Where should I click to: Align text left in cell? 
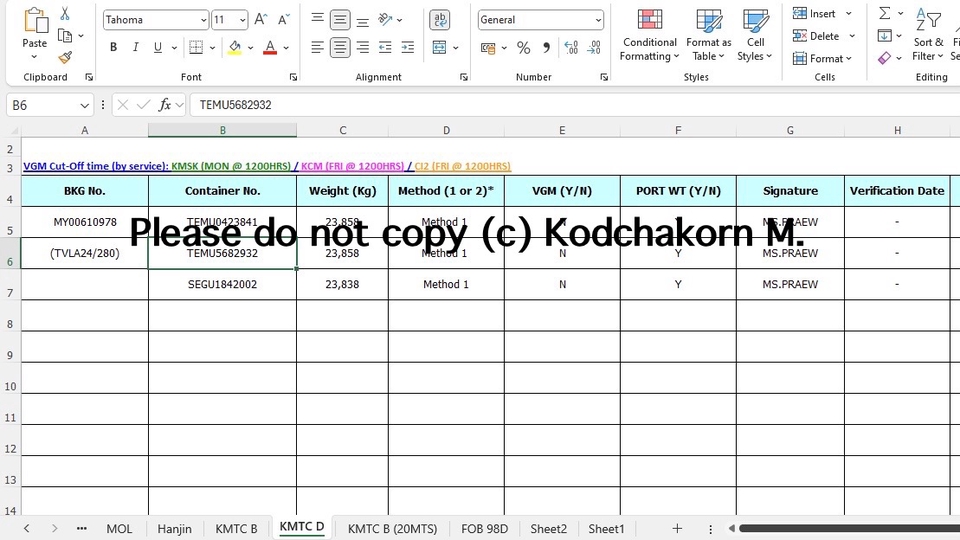pyautogui.click(x=317, y=47)
